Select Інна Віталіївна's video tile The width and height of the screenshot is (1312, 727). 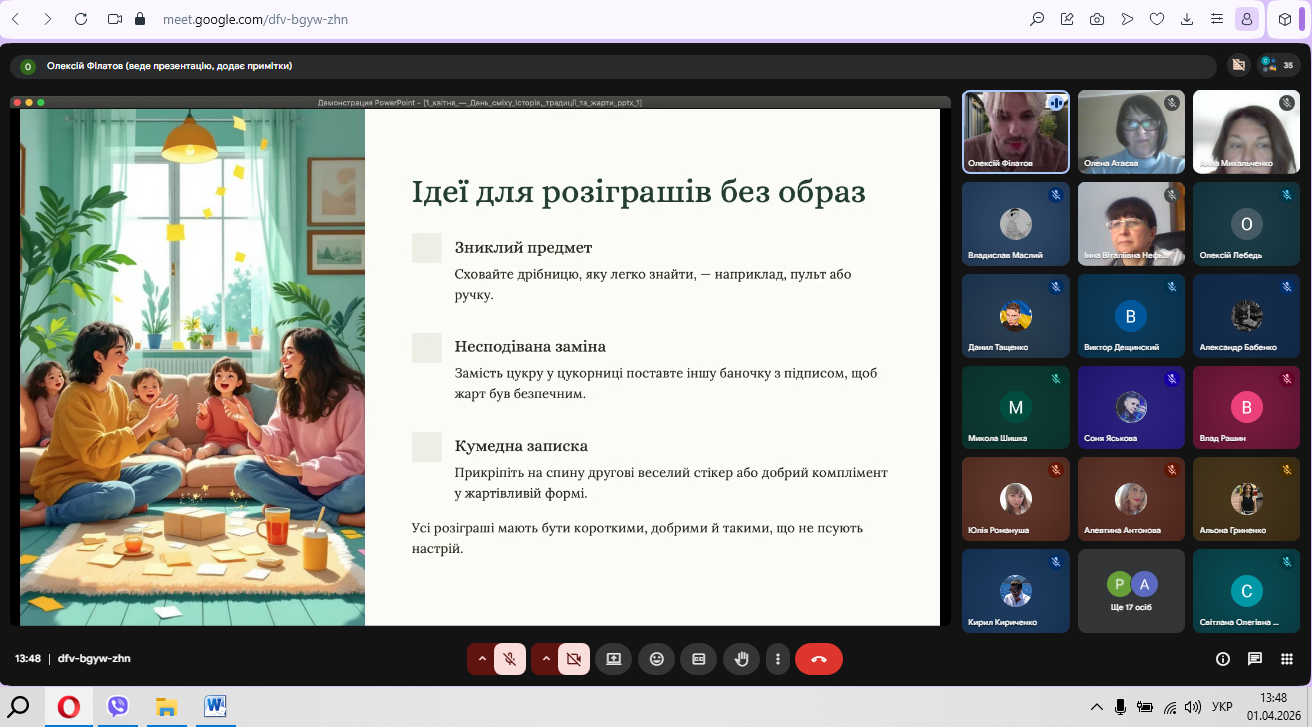(1131, 223)
